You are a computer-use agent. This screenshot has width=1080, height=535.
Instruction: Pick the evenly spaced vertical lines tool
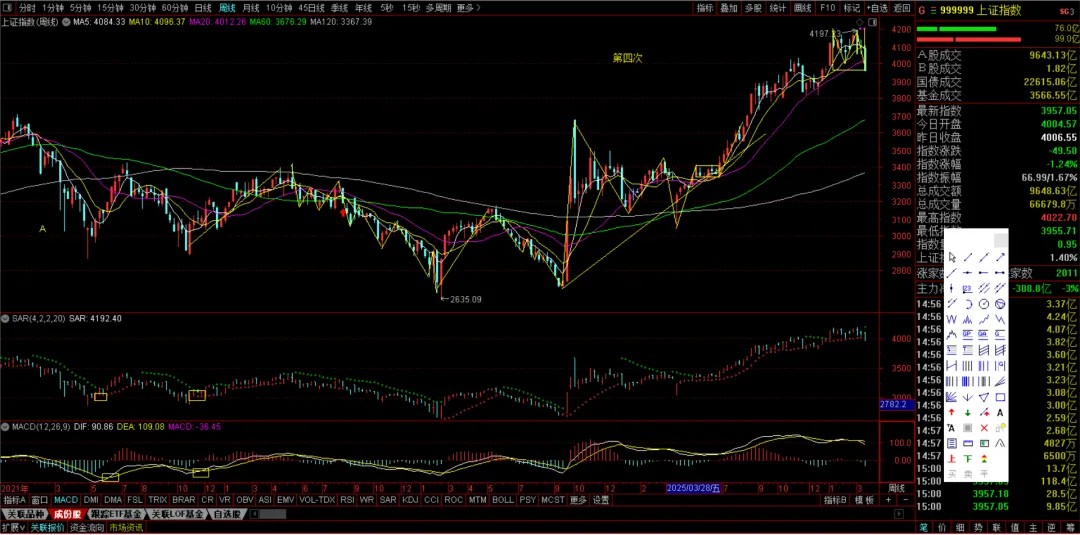tap(968, 365)
